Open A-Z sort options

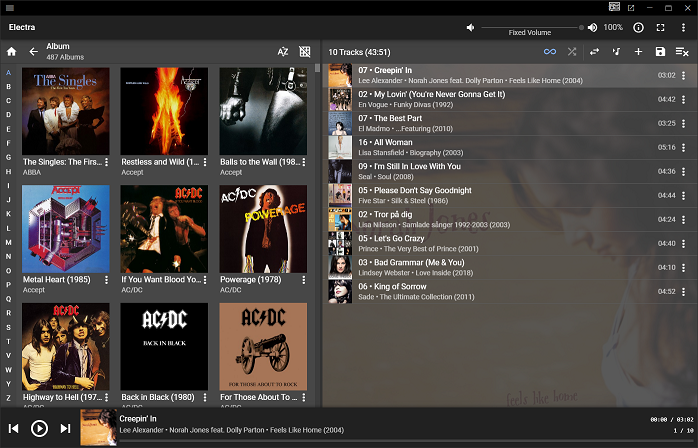pyautogui.click(x=283, y=52)
